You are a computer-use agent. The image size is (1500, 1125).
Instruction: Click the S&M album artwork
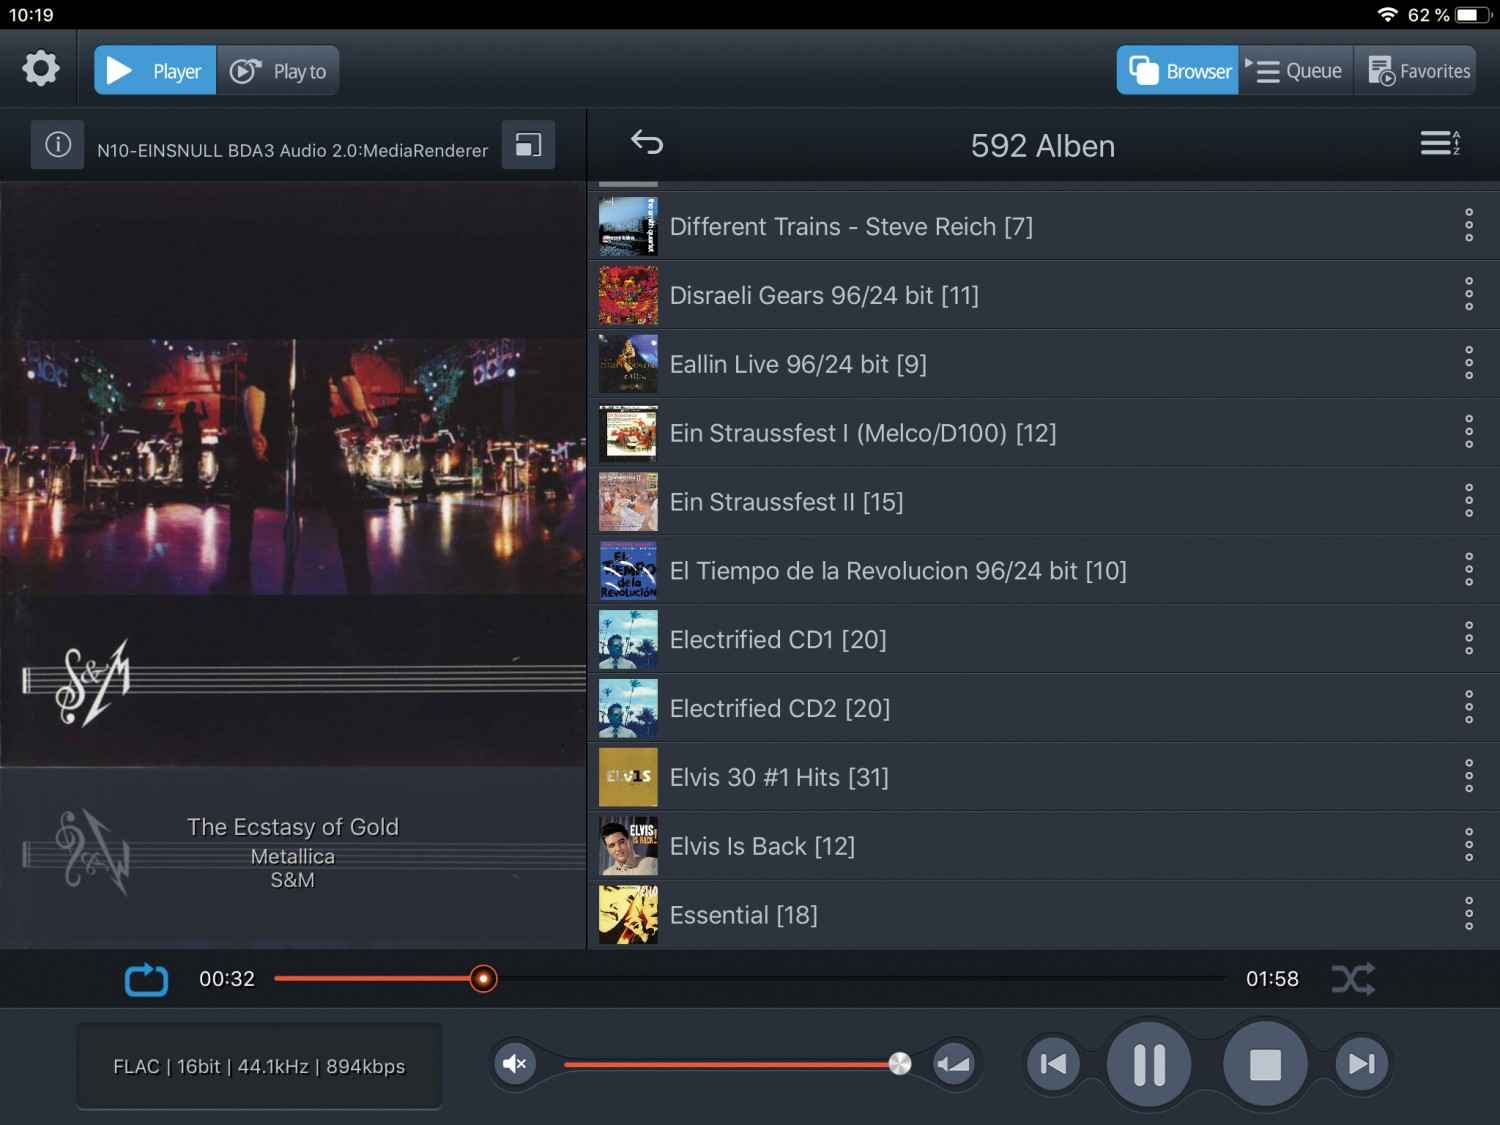(x=293, y=474)
